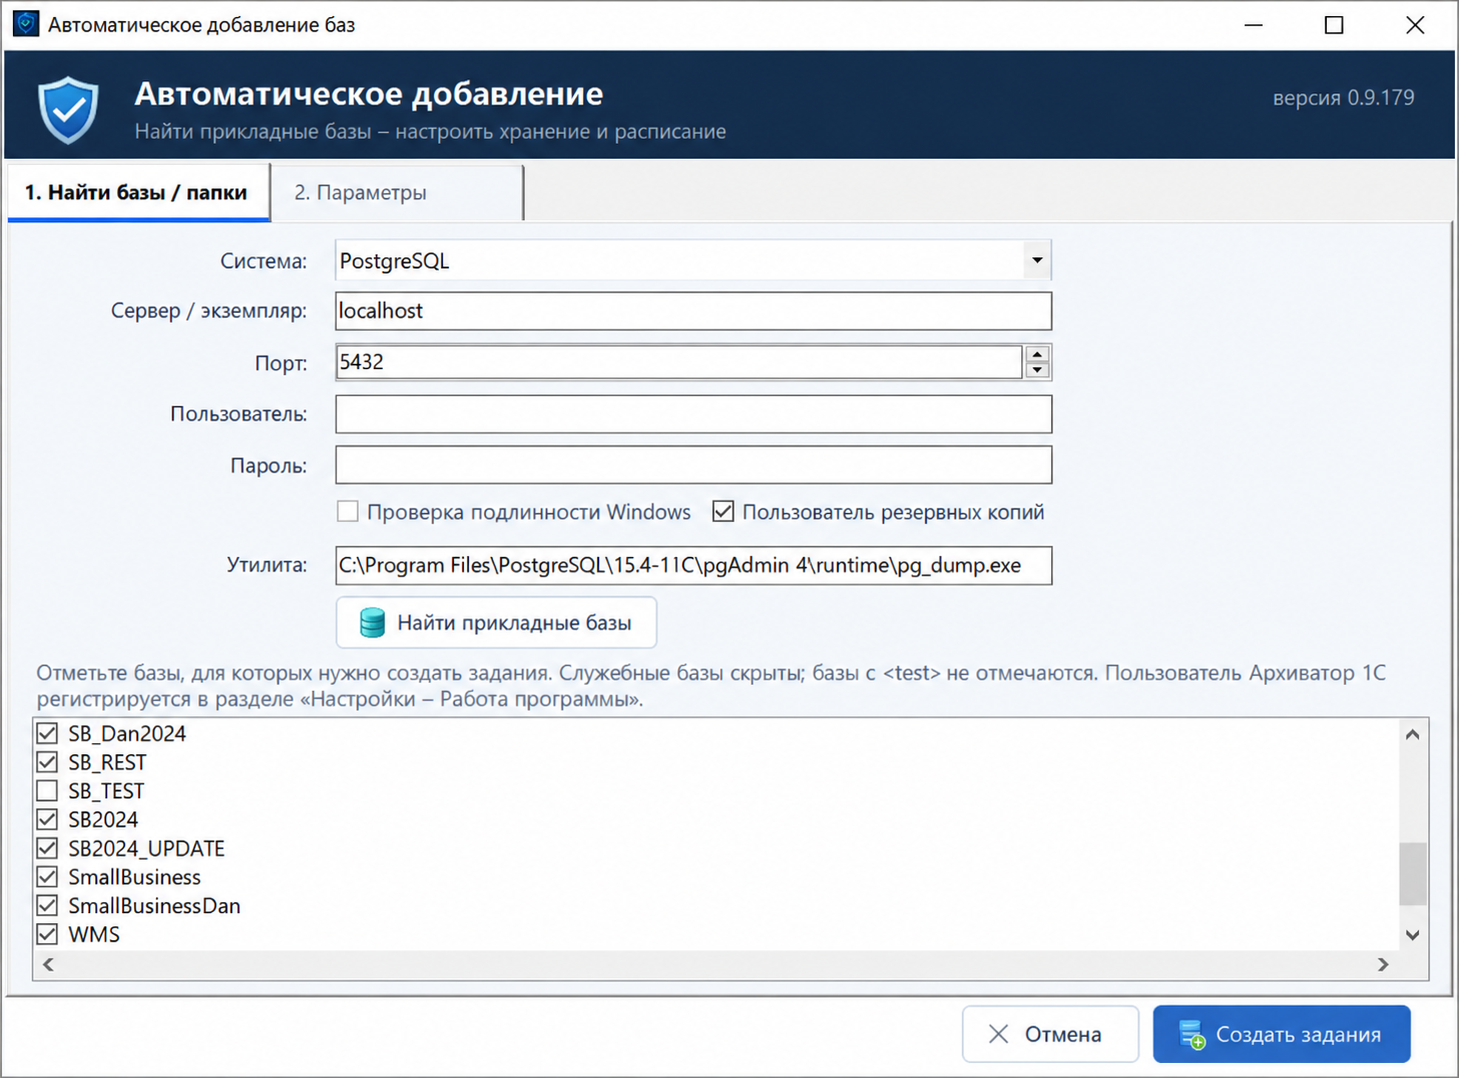This screenshot has height=1078, width=1459.
Task: Click the Найти прикладные базы button
Action: point(497,623)
